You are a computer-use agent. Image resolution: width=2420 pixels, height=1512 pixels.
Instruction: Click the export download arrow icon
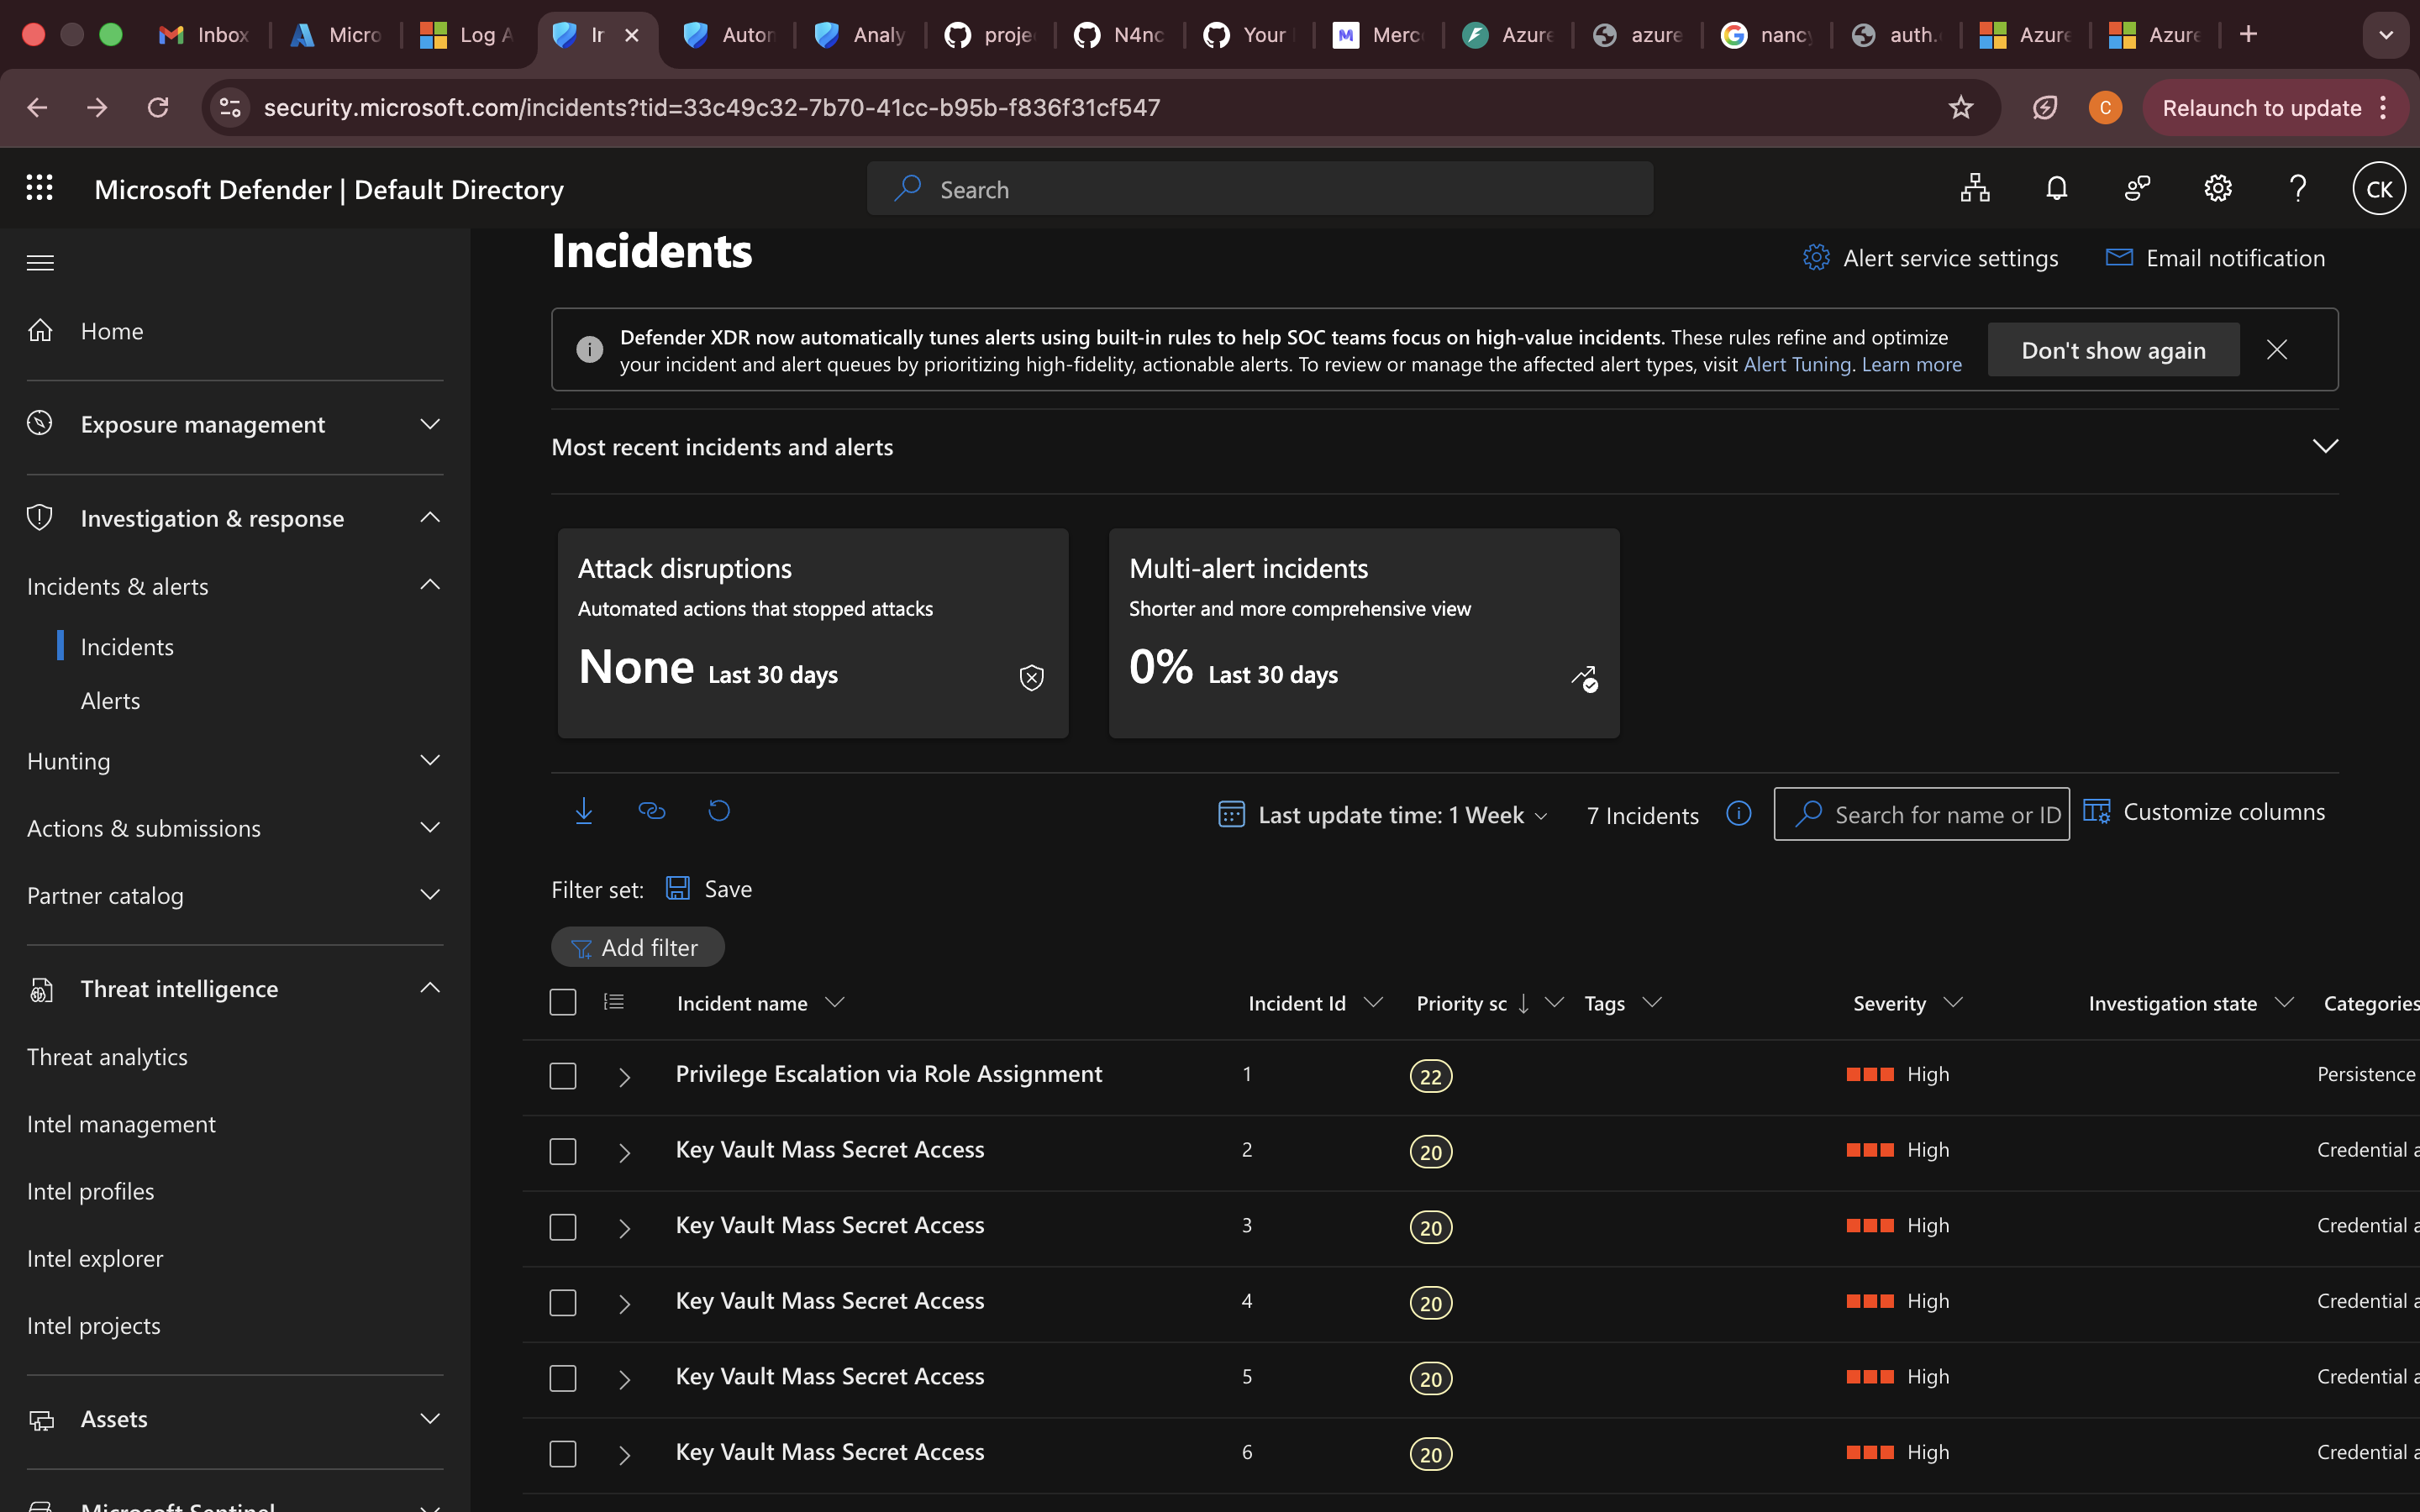(x=584, y=811)
